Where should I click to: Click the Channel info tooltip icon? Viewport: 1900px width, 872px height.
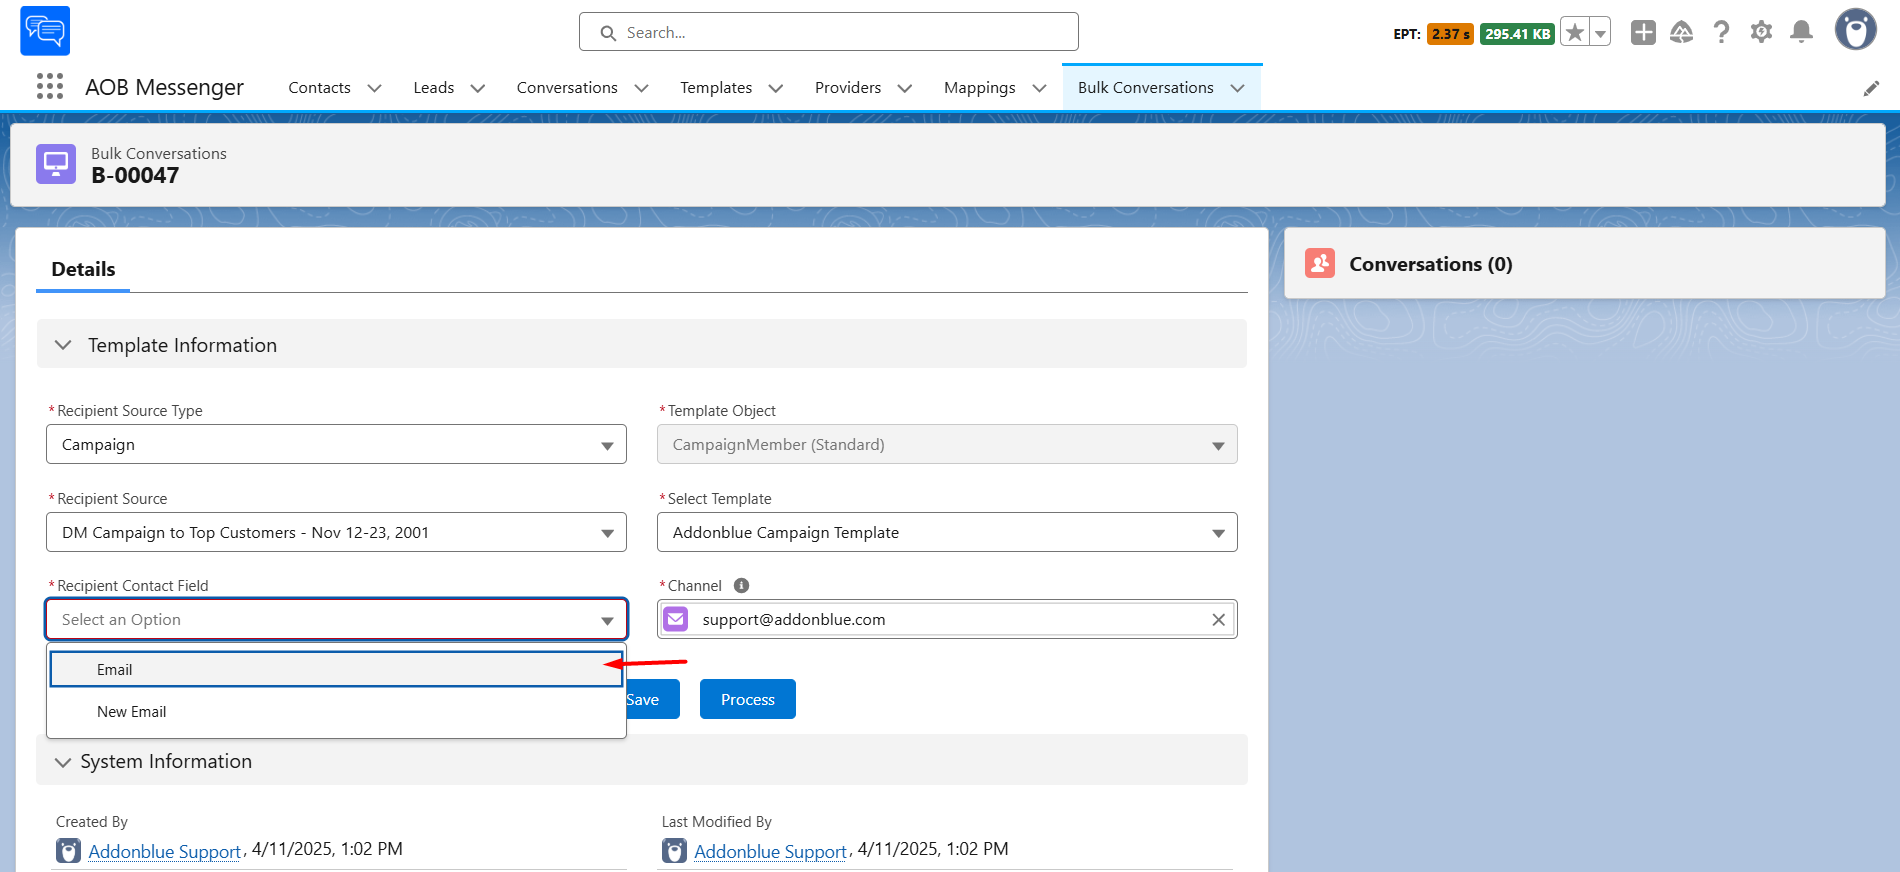click(741, 586)
